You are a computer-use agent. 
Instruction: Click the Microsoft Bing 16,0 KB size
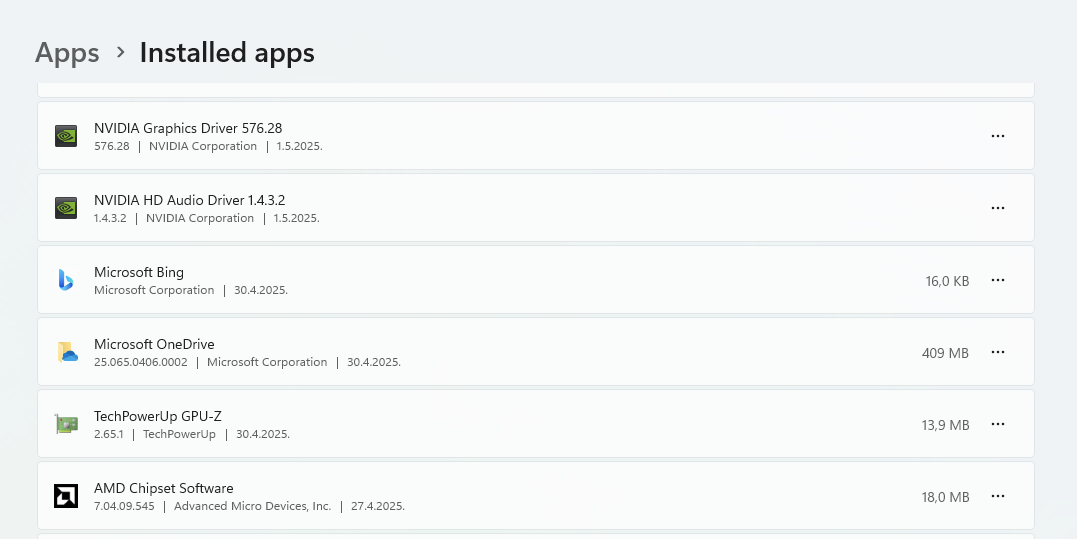947,281
